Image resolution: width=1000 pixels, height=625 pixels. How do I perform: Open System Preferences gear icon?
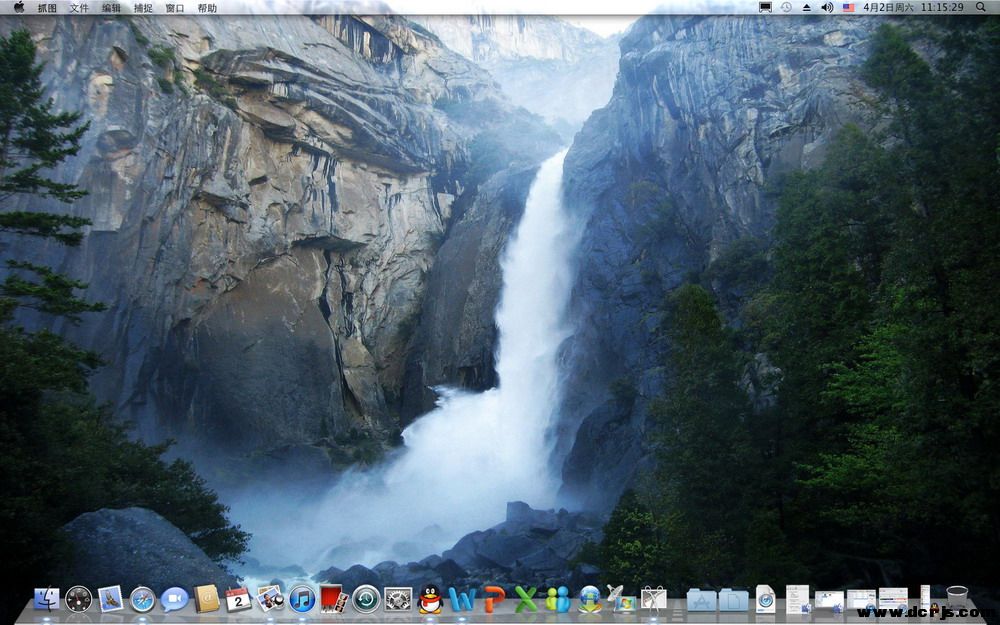coord(398,599)
